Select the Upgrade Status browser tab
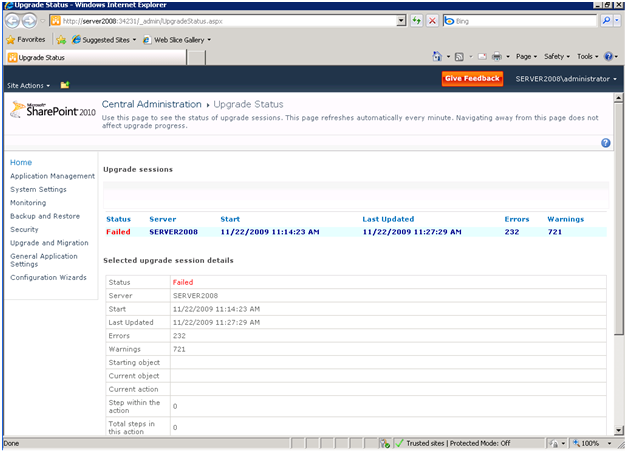 96,58
